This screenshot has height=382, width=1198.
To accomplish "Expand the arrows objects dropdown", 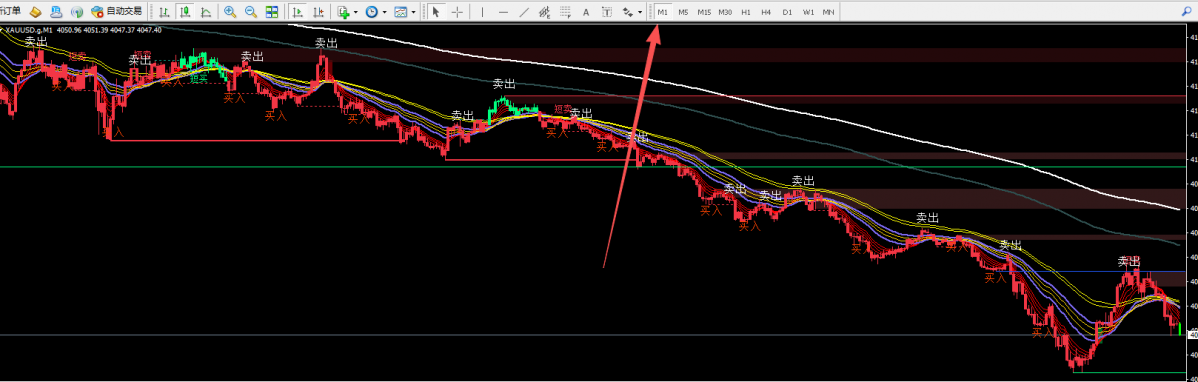I will tap(639, 12).
